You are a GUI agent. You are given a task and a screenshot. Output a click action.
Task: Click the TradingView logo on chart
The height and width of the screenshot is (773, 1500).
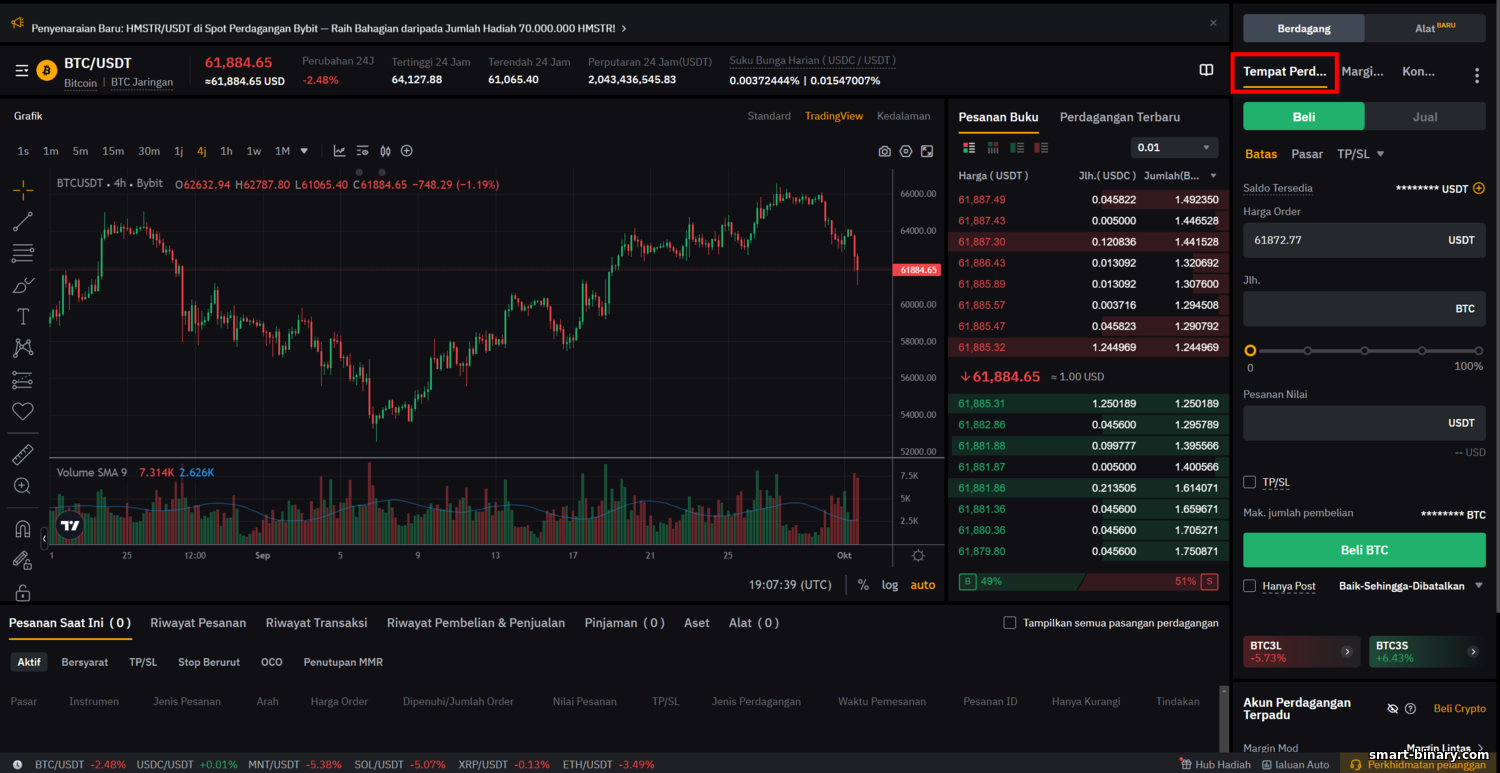[69, 525]
